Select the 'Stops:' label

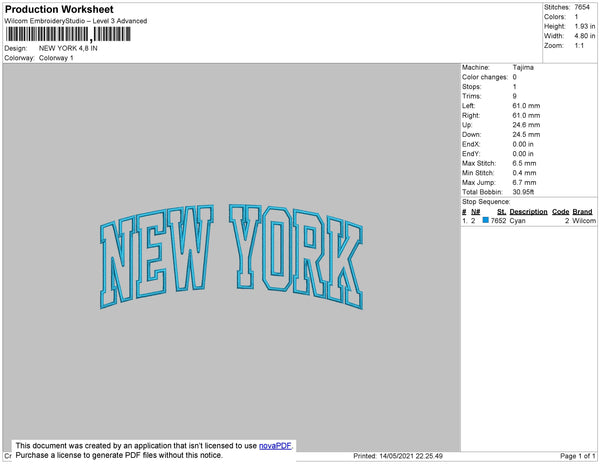(x=471, y=86)
